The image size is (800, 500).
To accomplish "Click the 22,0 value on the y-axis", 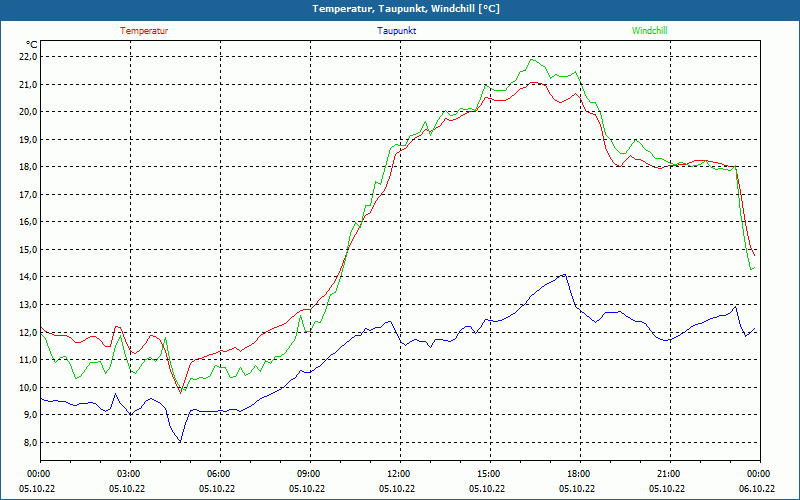I will click(x=28, y=57).
